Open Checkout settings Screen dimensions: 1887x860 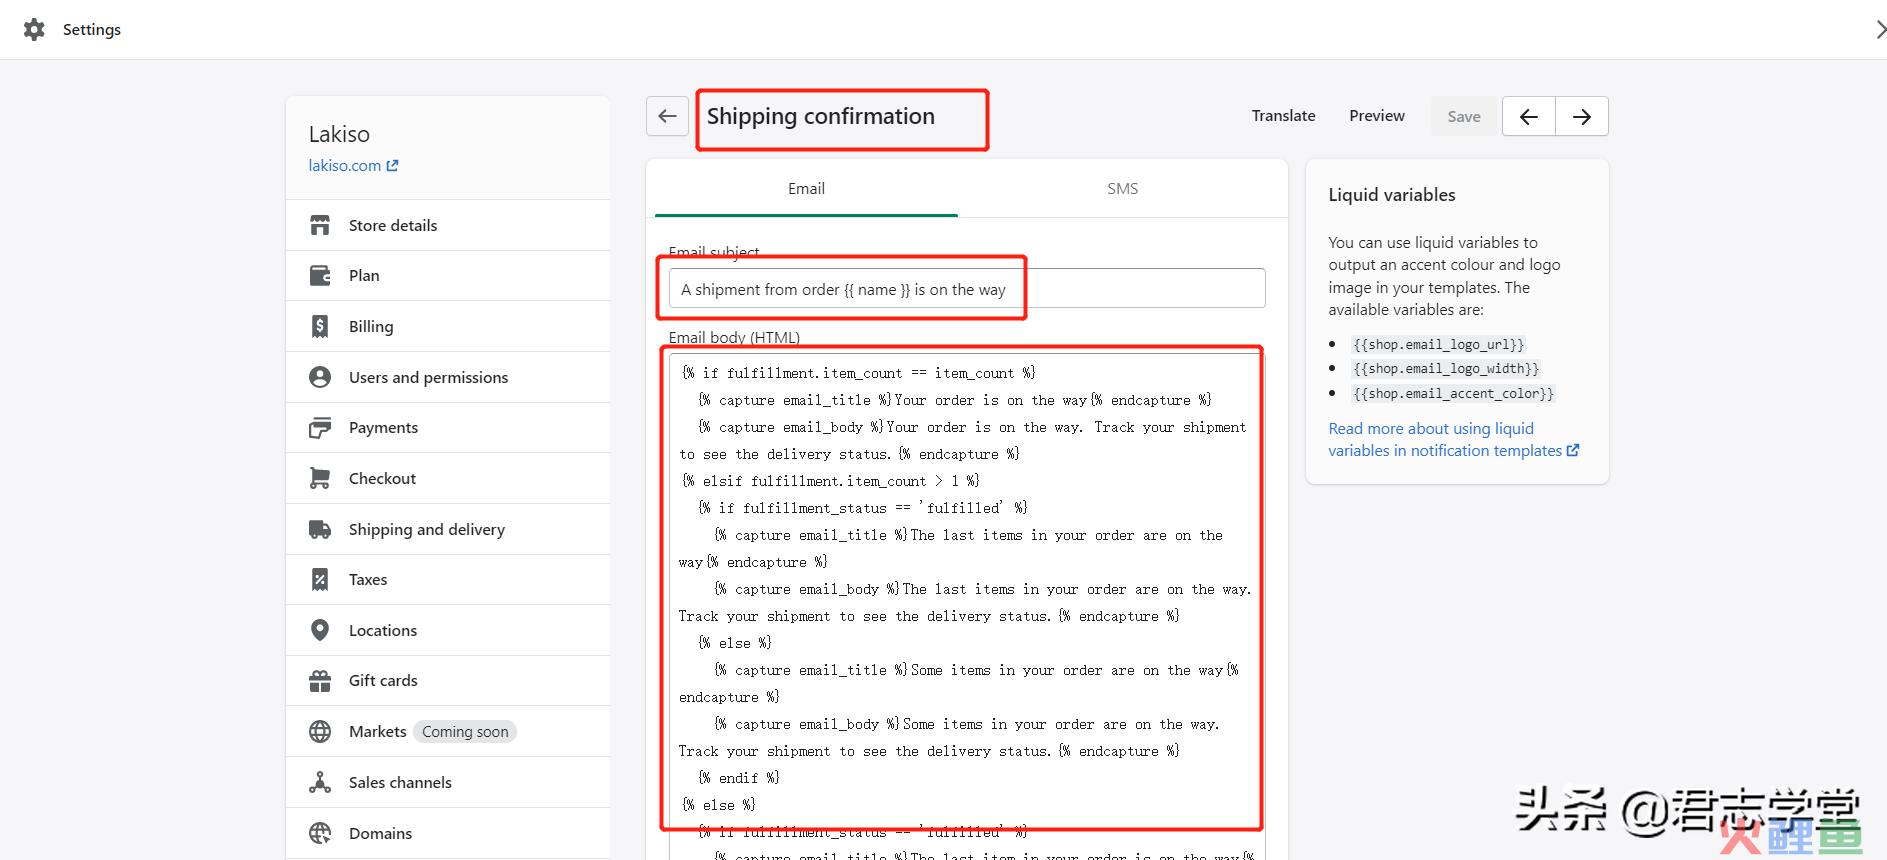tap(448, 478)
